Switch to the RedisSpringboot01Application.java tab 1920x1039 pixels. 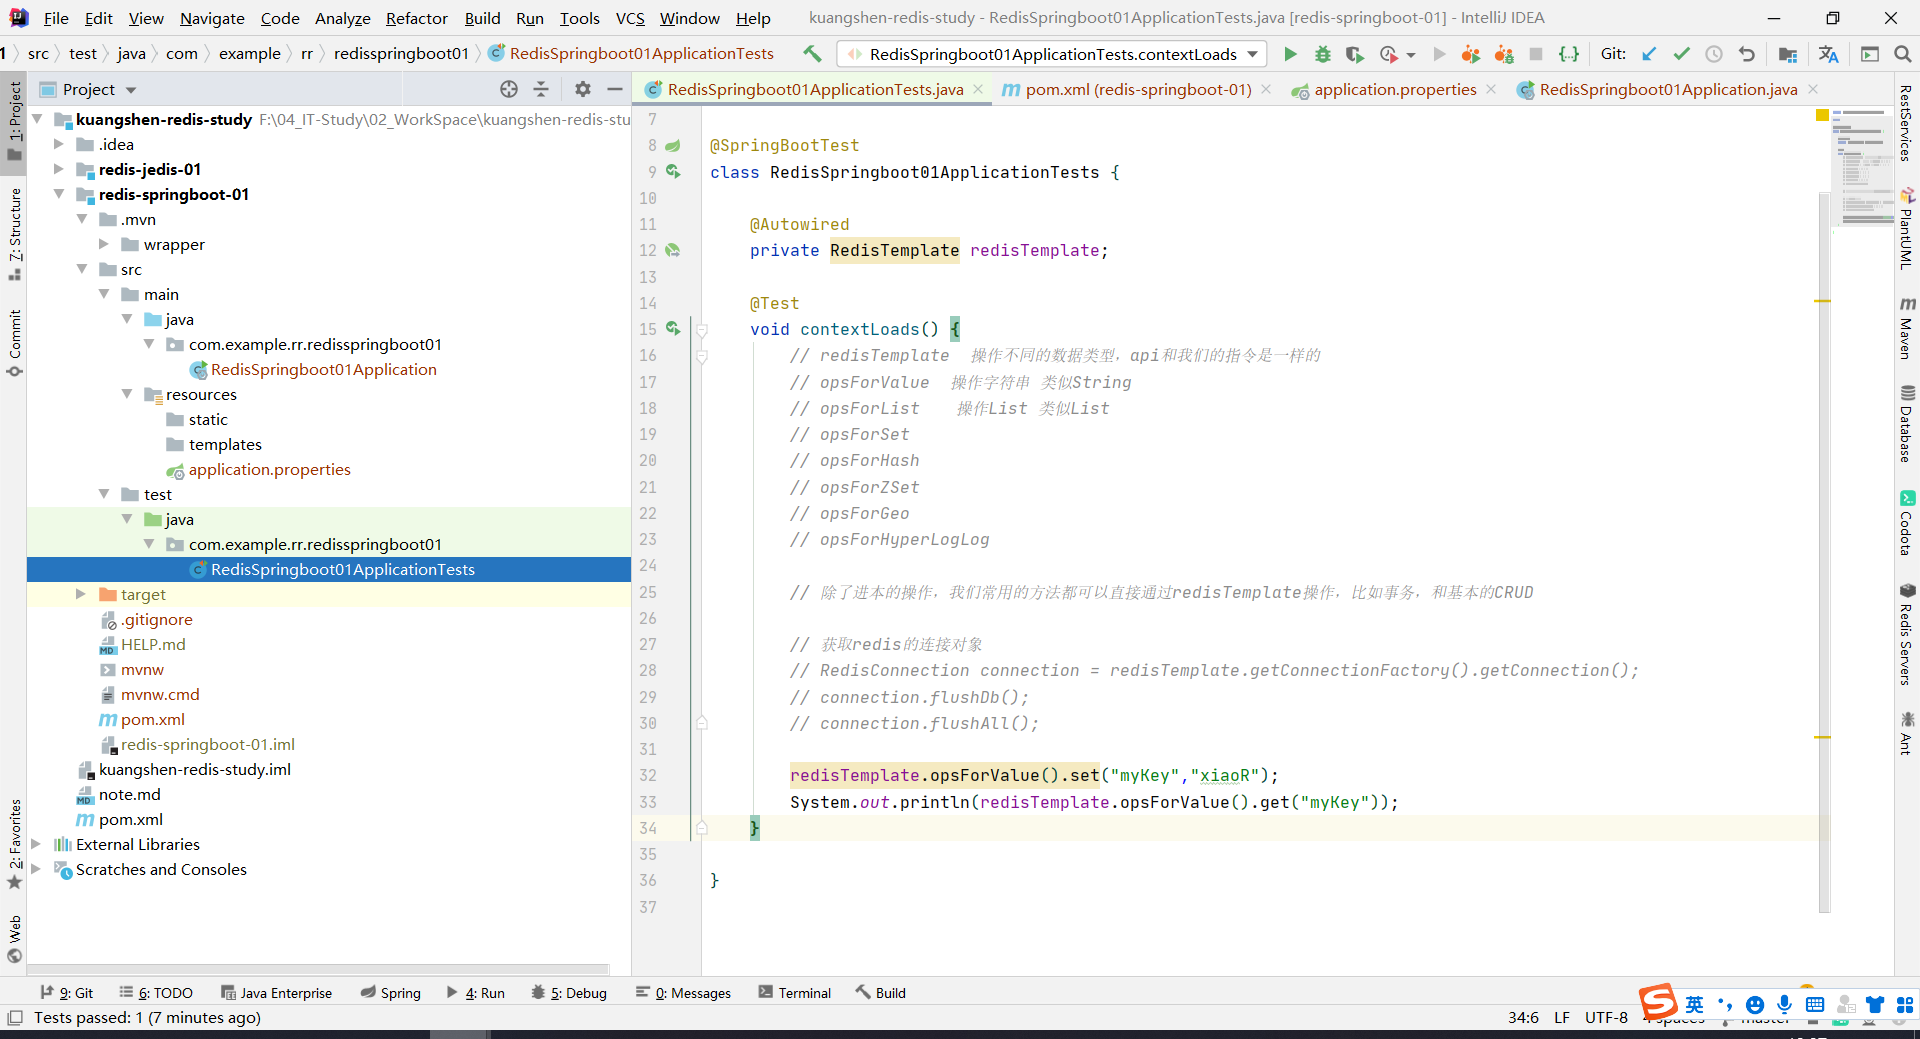[1668, 89]
